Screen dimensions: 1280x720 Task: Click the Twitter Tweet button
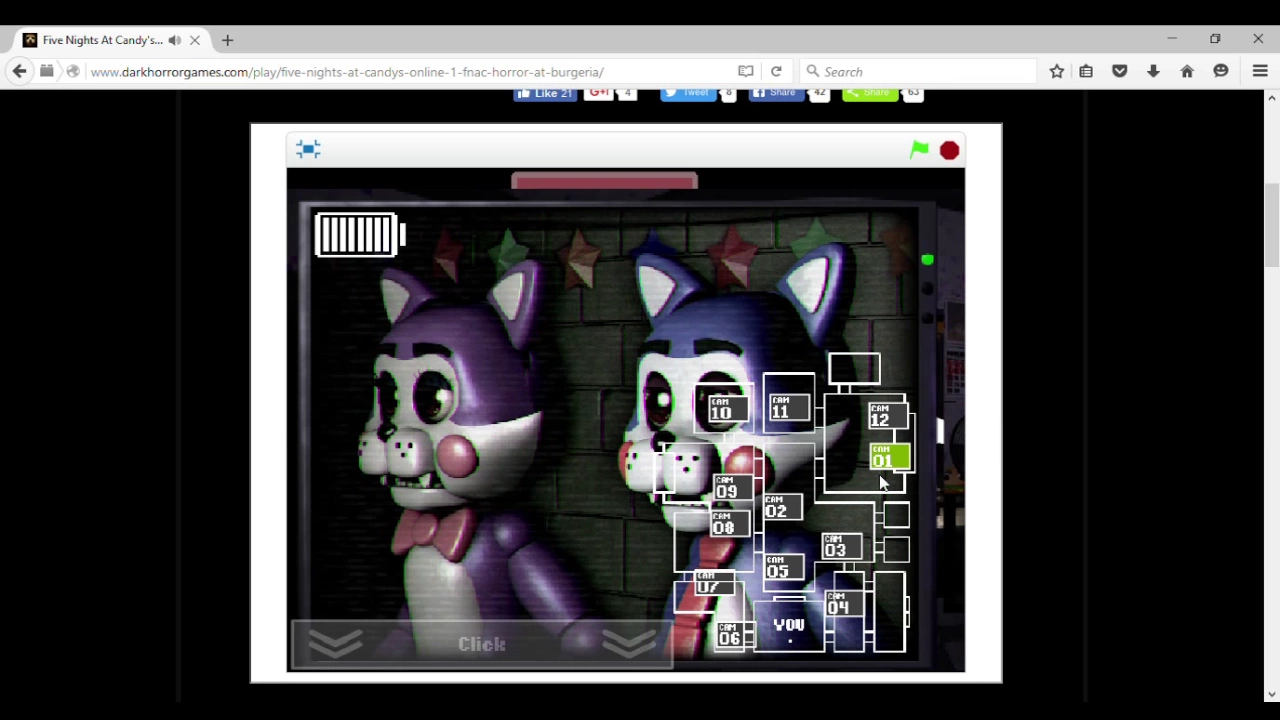tap(687, 93)
